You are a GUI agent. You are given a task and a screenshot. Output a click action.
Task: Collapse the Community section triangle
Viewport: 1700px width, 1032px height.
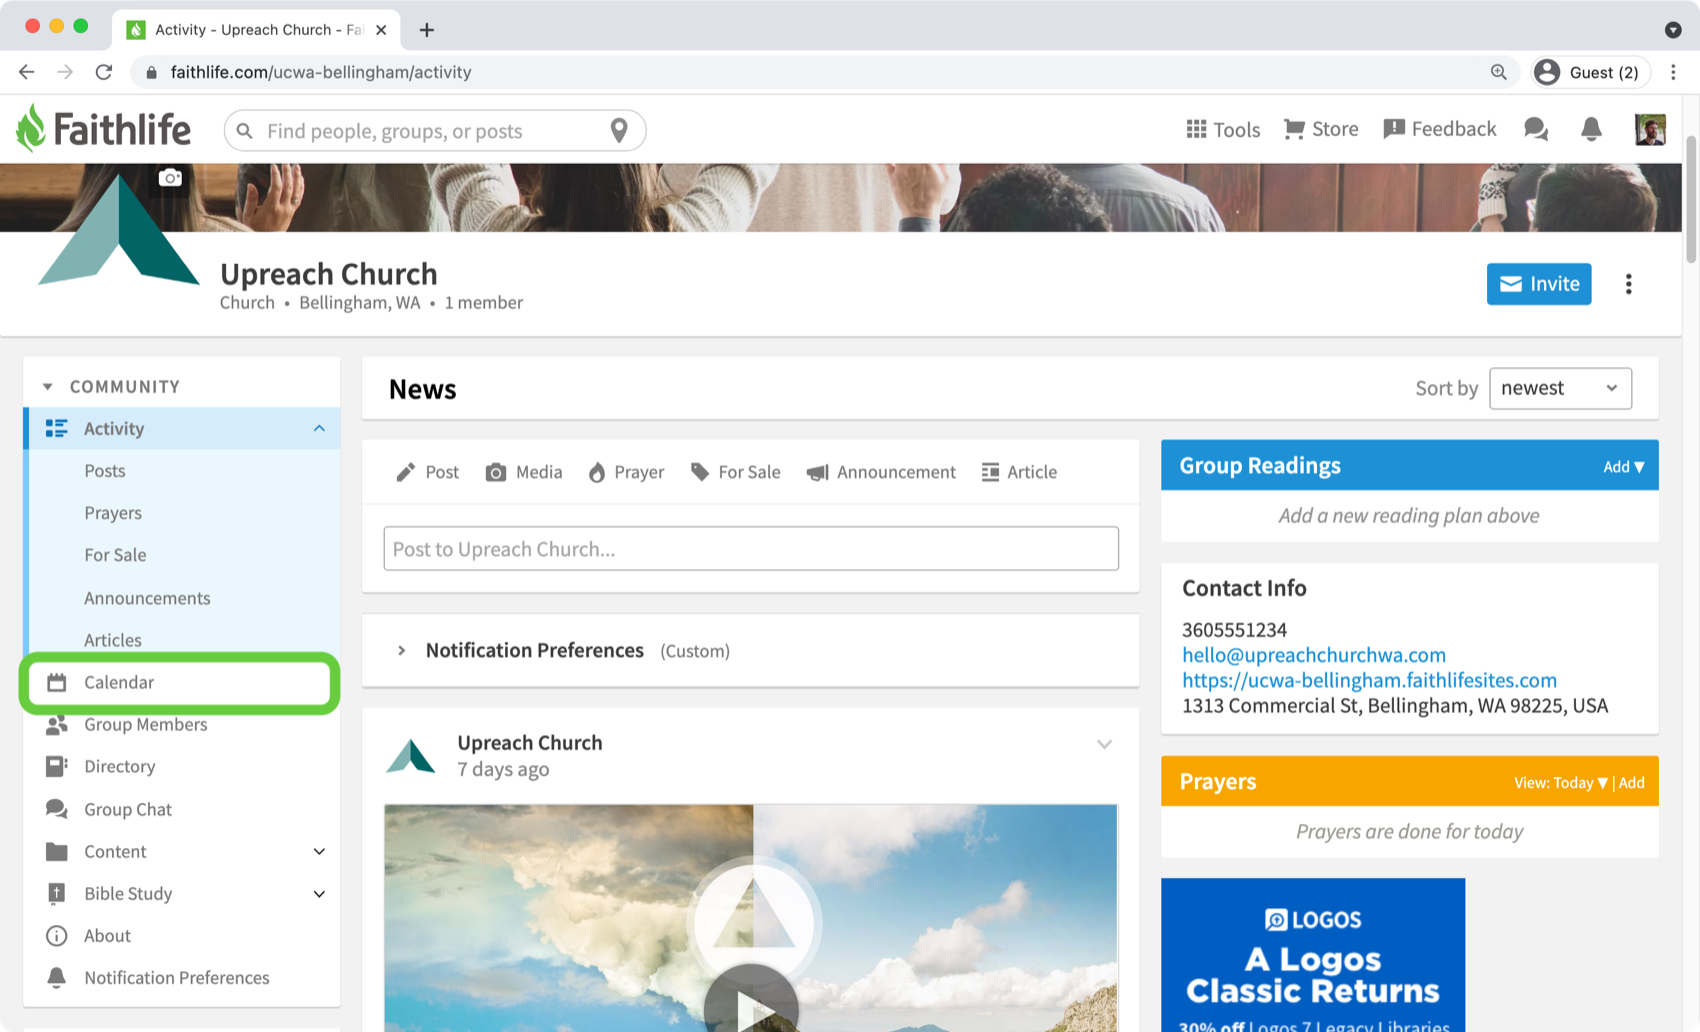pyautogui.click(x=47, y=387)
